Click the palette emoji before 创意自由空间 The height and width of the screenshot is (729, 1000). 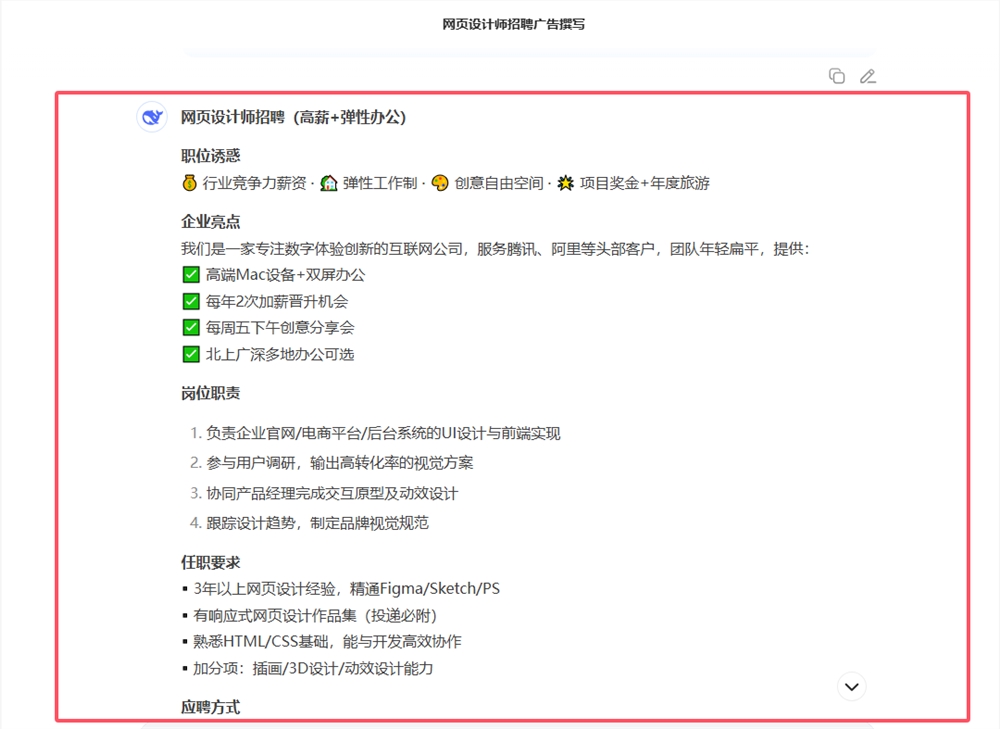pyautogui.click(x=440, y=183)
